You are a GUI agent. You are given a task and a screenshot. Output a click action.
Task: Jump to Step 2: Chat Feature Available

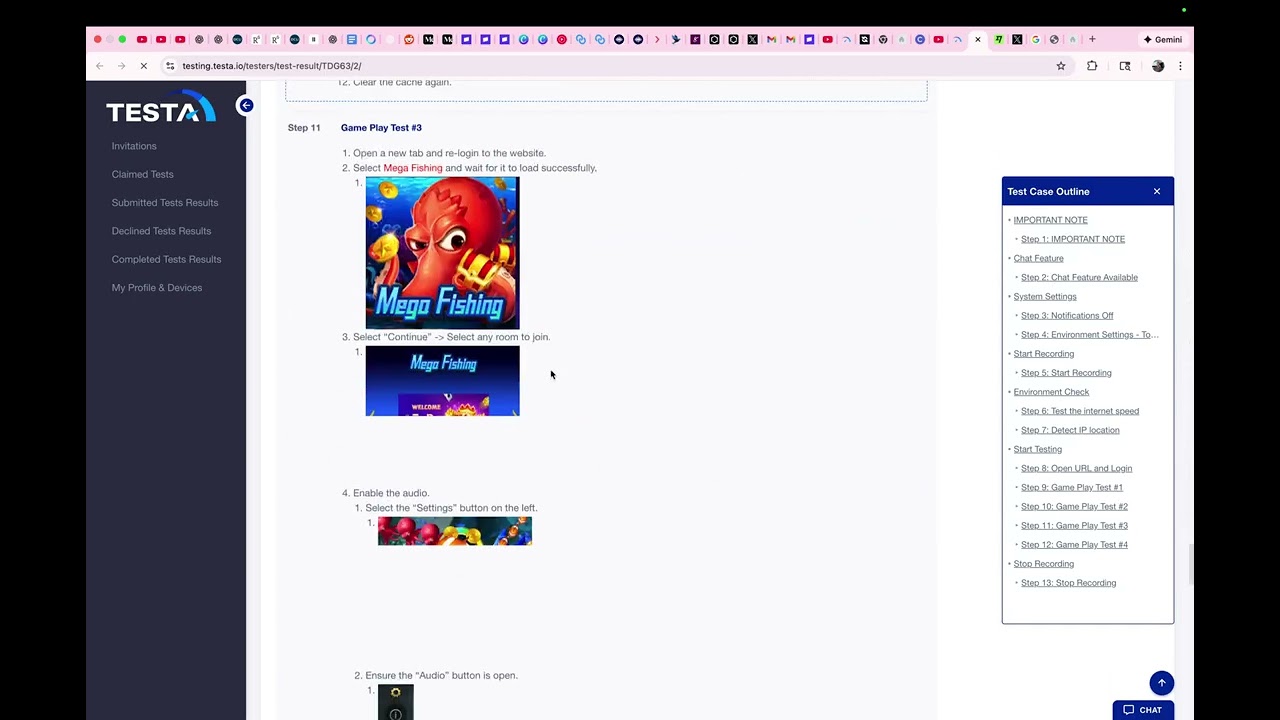pyautogui.click(x=1079, y=277)
